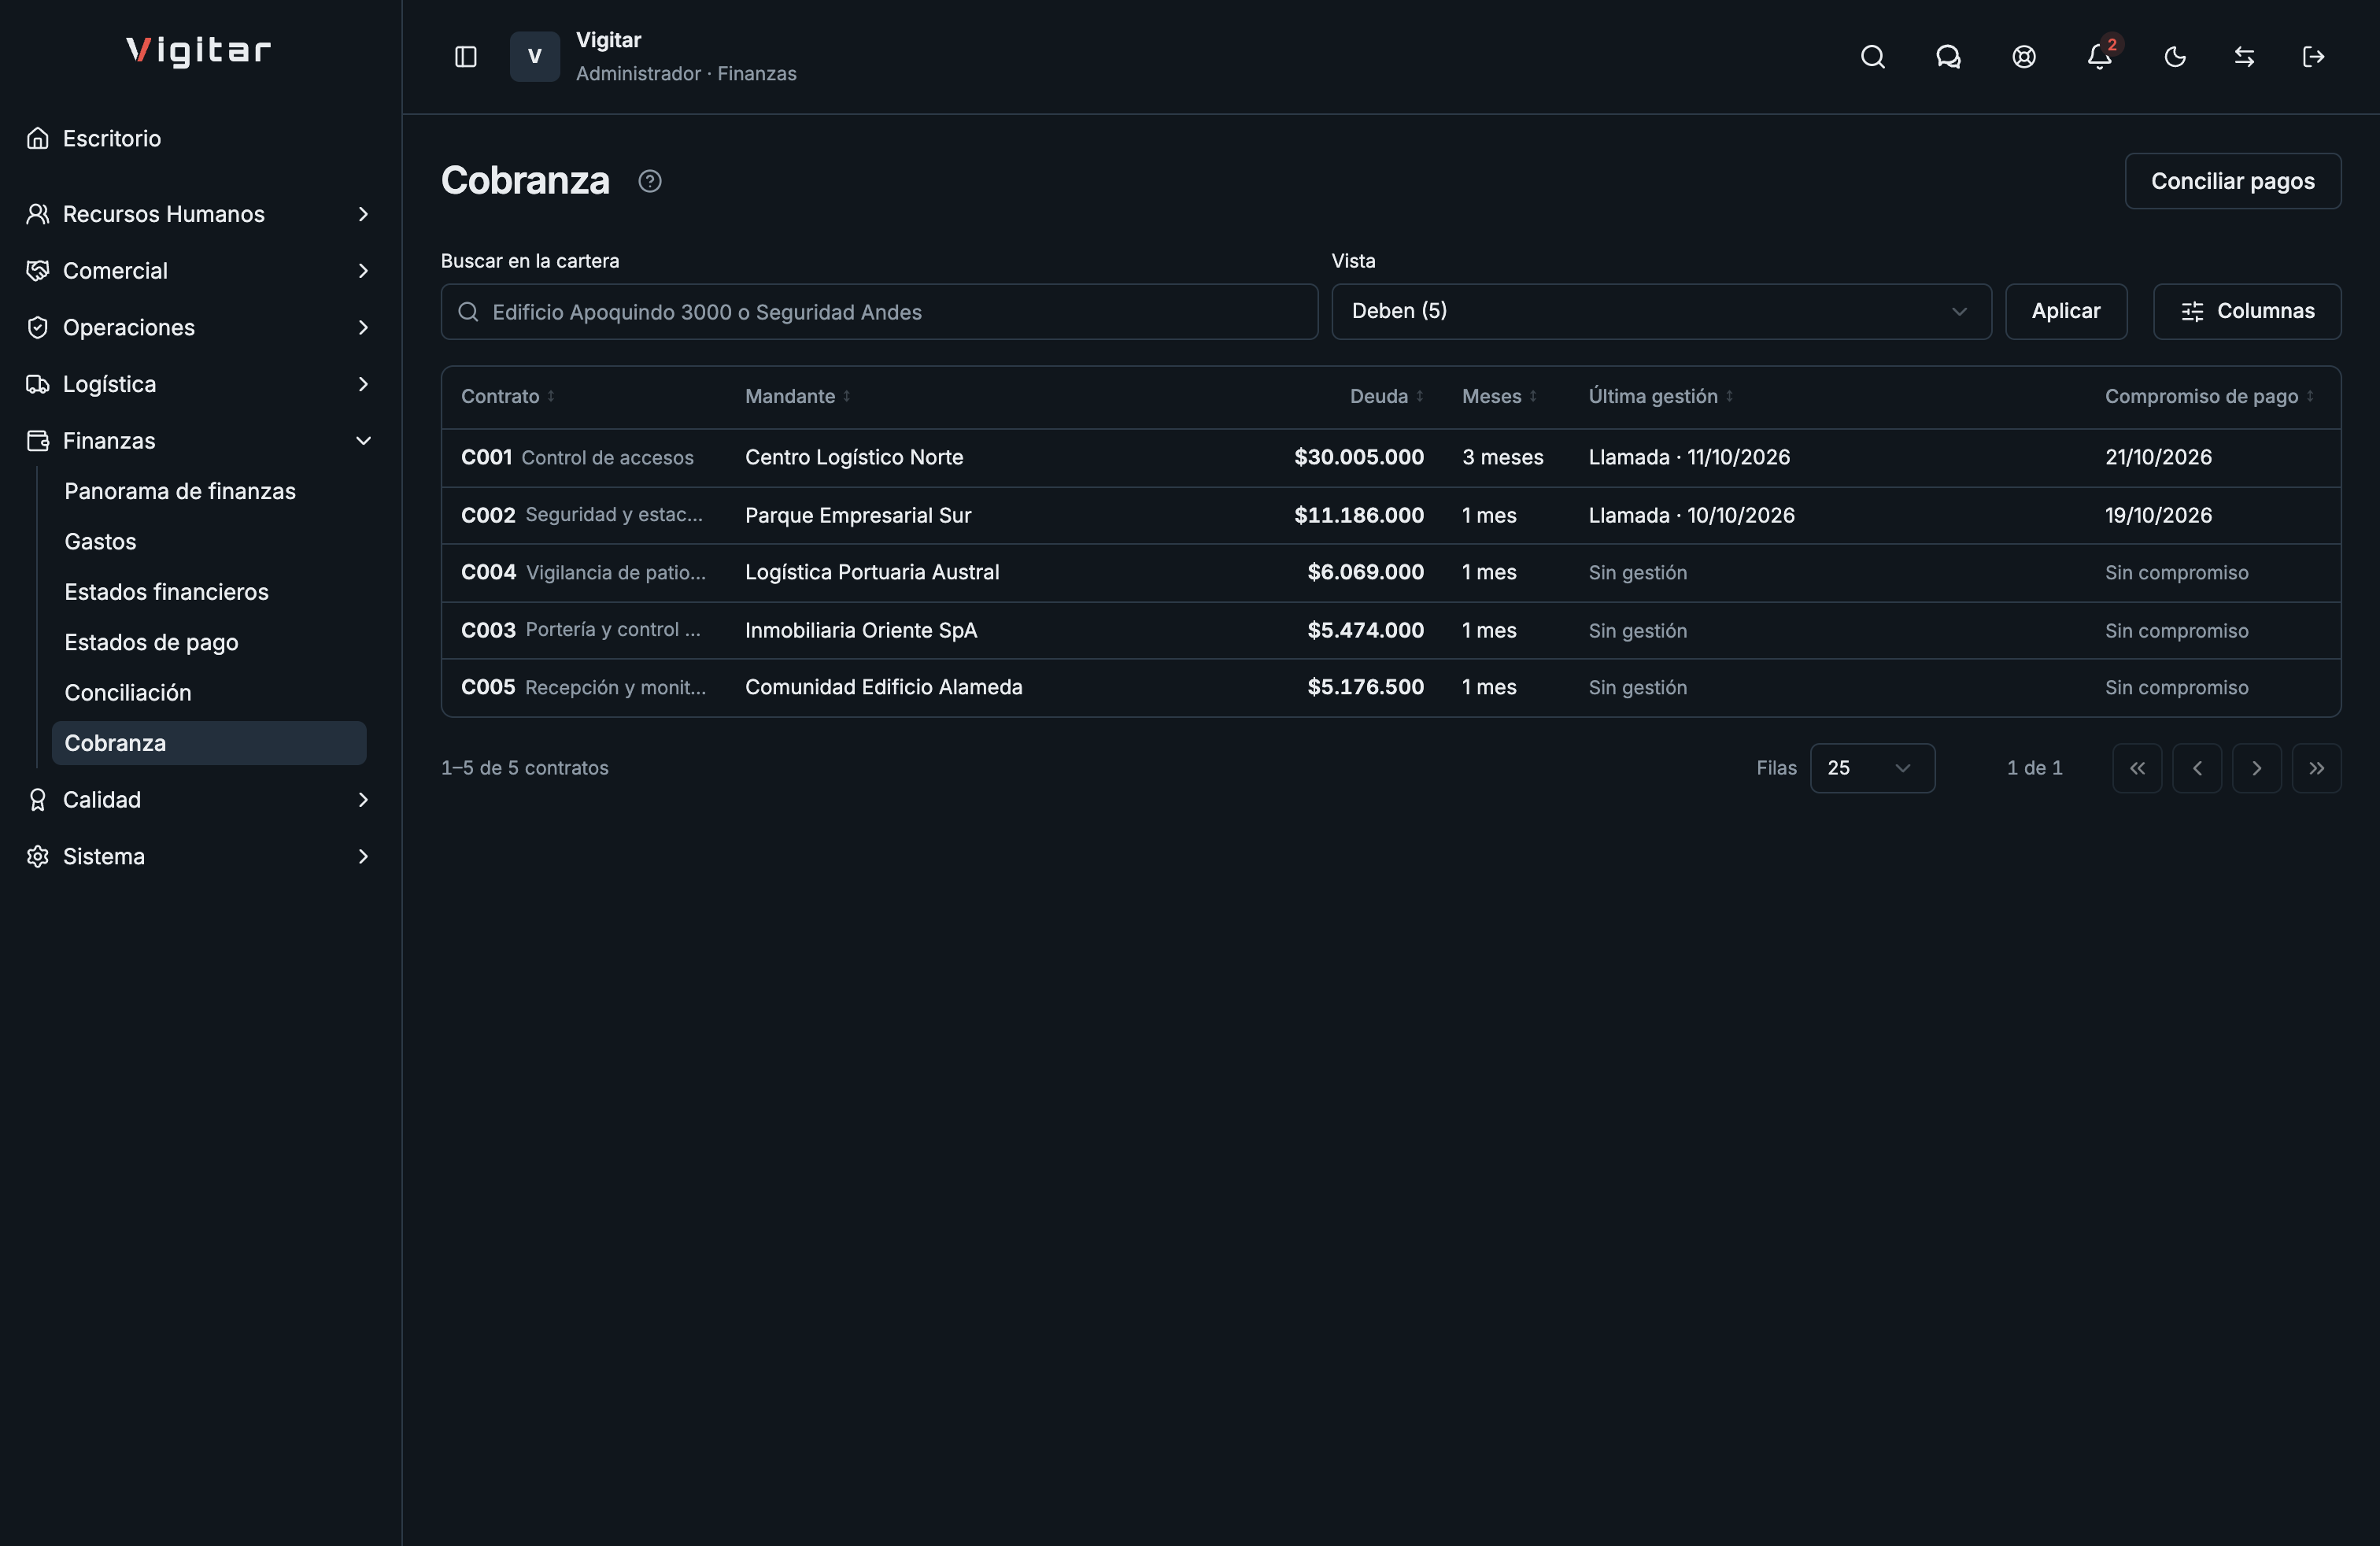2380x1546 pixels.
Task: Go to first page of results
Action: 2137,768
